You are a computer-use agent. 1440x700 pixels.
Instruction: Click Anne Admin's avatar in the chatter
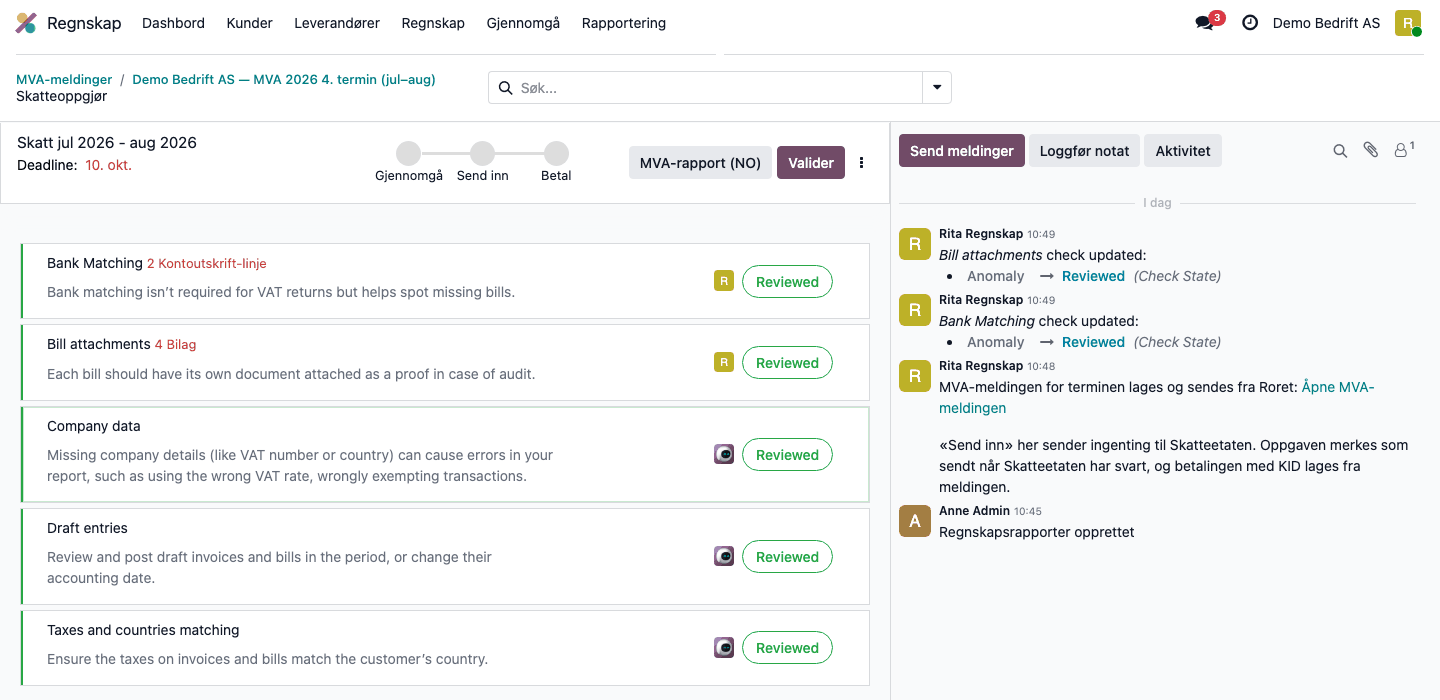pyautogui.click(x=915, y=521)
